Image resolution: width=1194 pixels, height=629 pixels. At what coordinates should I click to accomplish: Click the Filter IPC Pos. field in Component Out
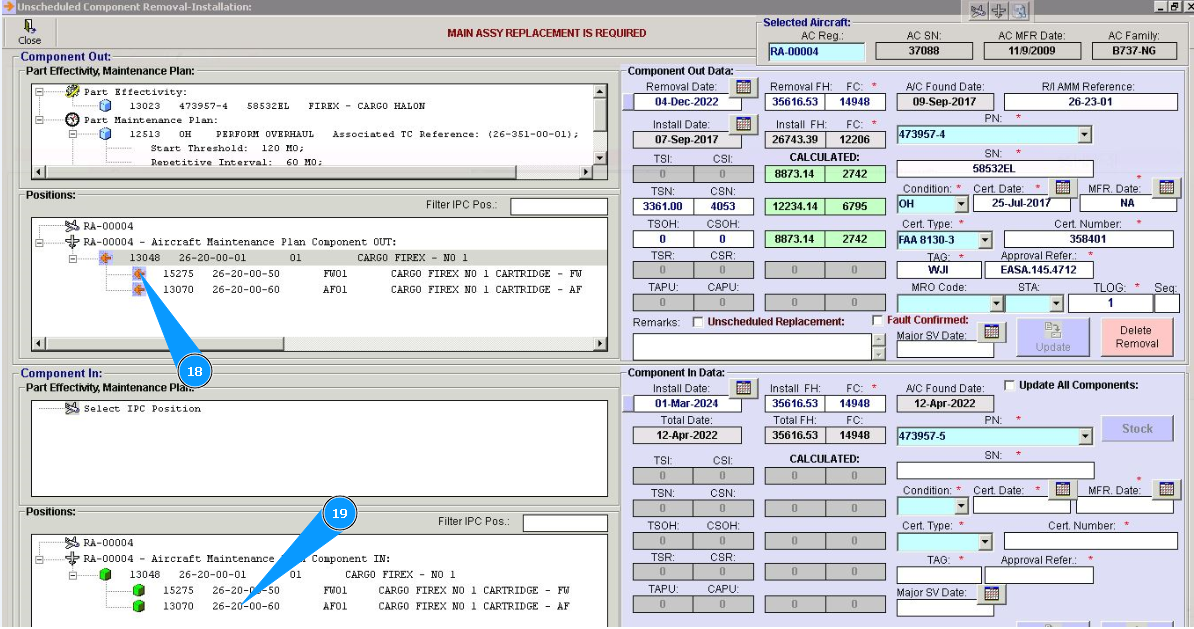(558, 207)
